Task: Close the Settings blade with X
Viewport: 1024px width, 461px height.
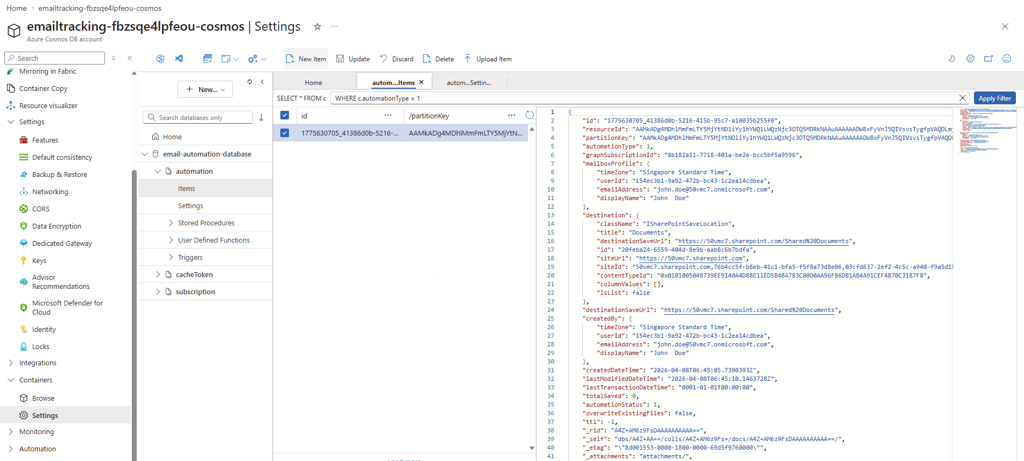Action: tap(1004, 25)
